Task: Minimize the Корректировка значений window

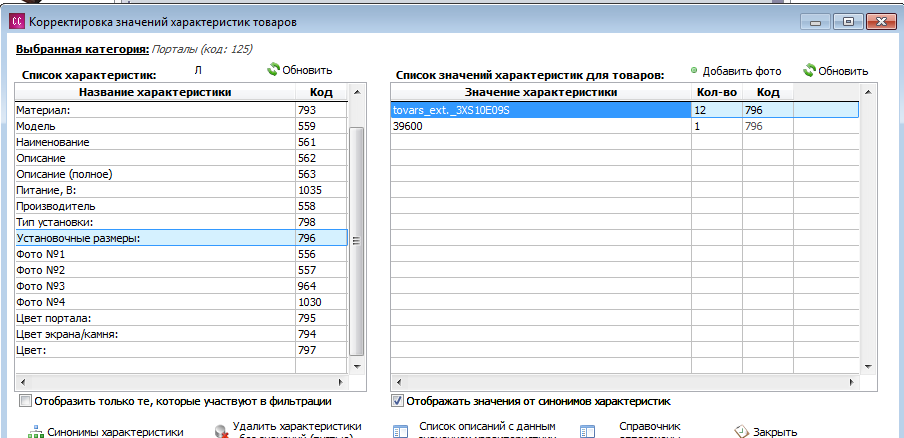Action: tap(816, 22)
